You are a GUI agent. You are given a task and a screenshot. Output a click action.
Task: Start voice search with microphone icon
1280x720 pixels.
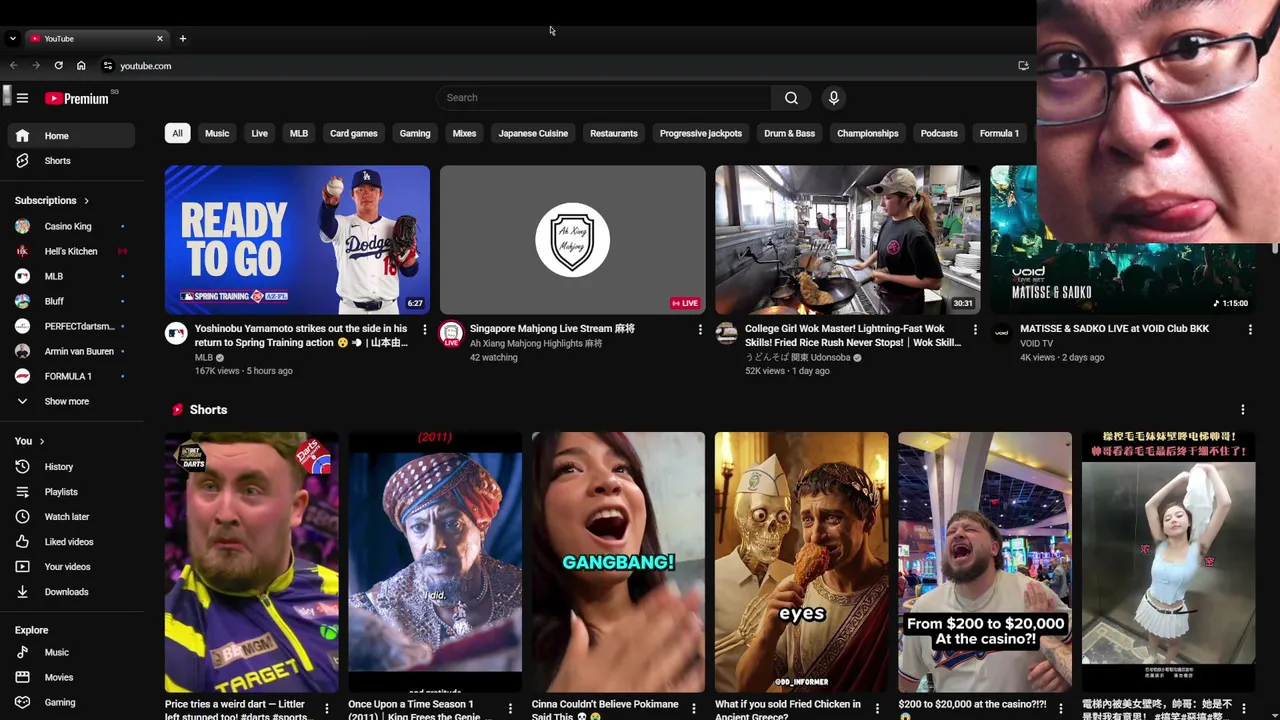click(833, 98)
